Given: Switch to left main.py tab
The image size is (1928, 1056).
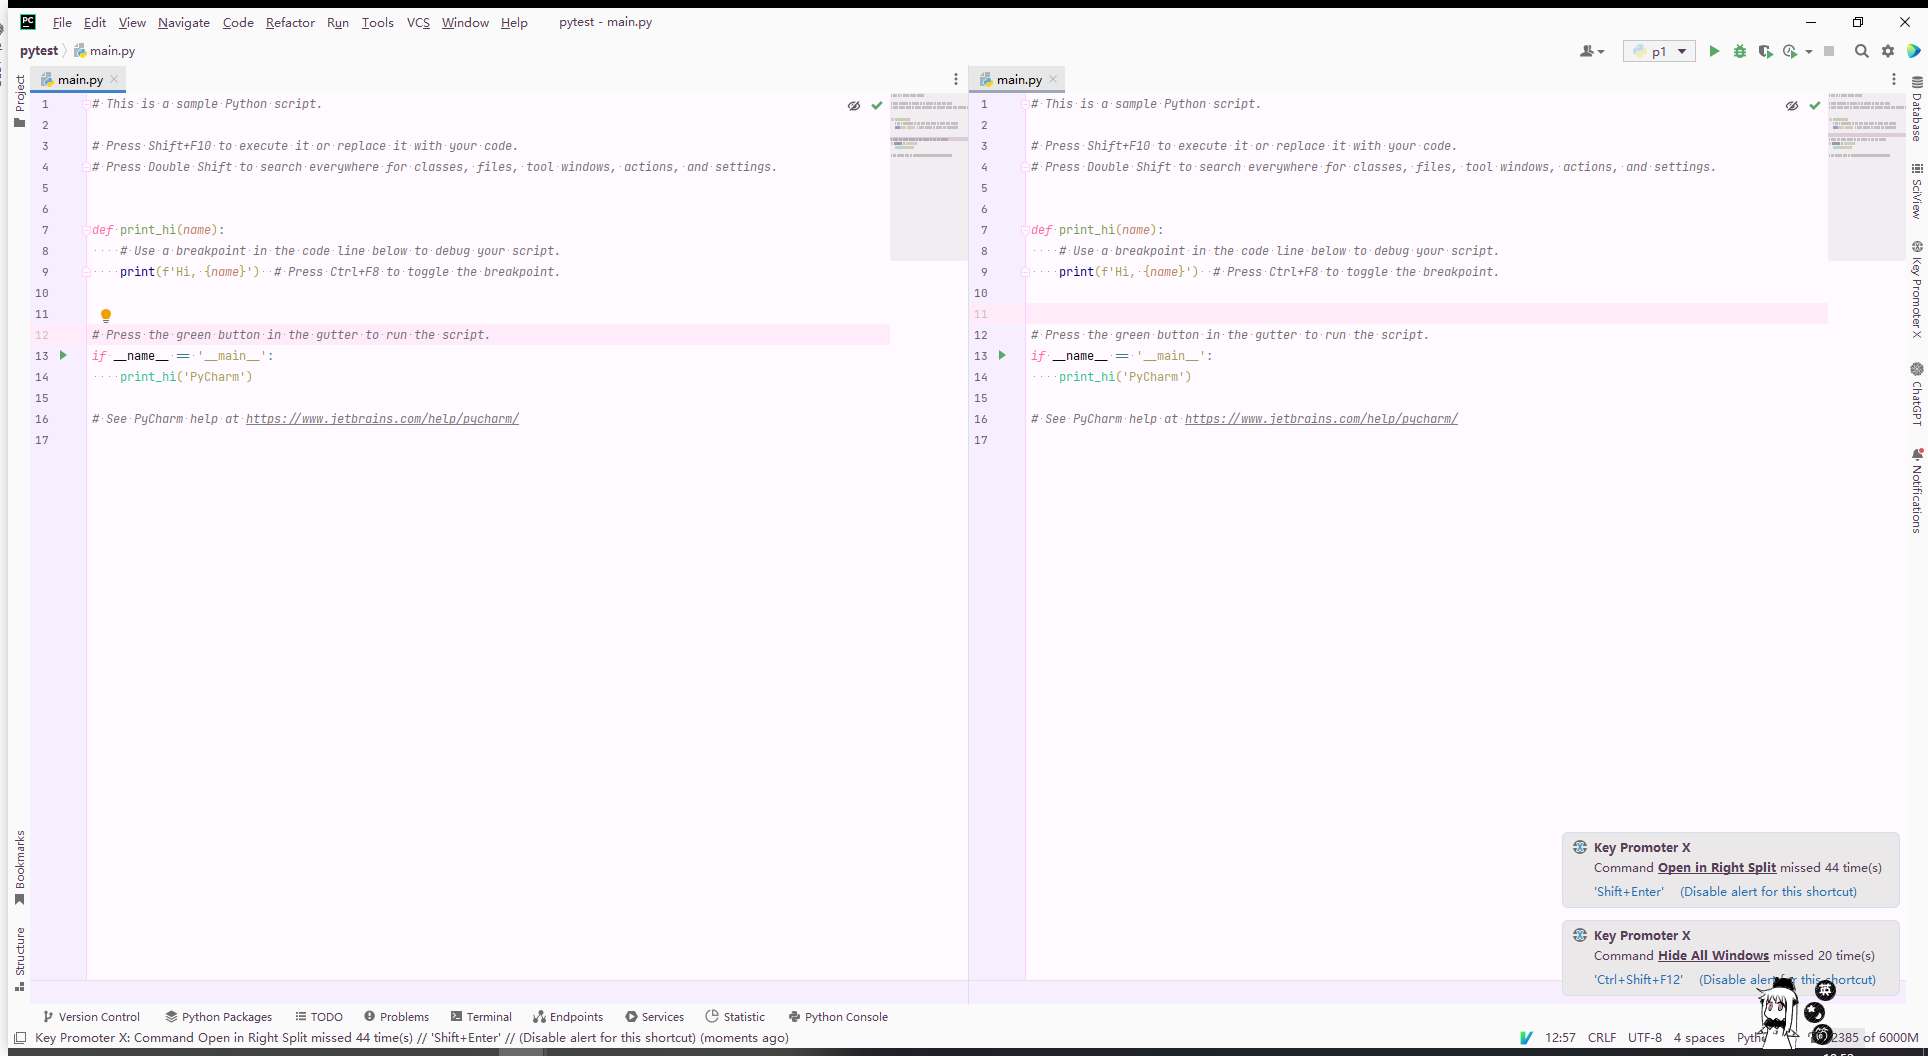Looking at the screenshot, I should (x=78, y=79).
